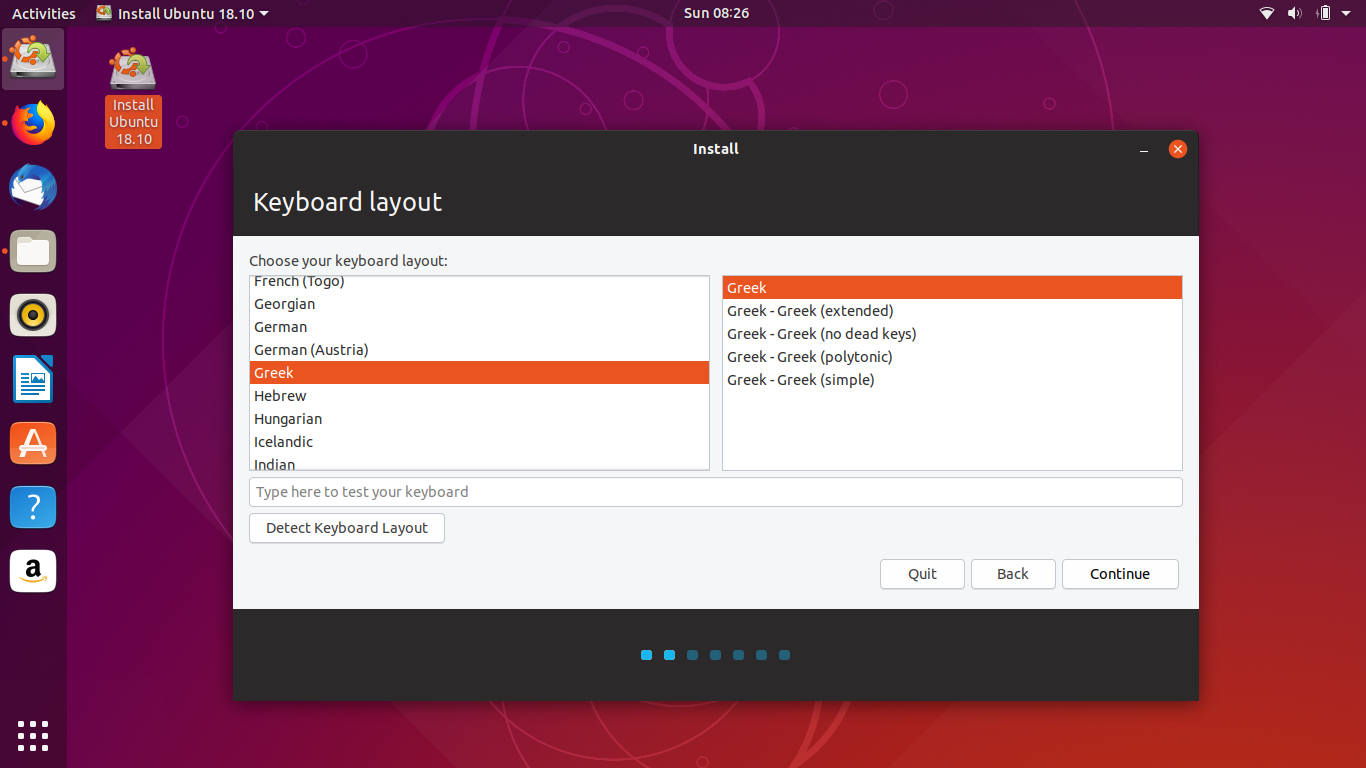
Task: Select Hungarian keyboard layout
Action: click(x=288, y=419)
